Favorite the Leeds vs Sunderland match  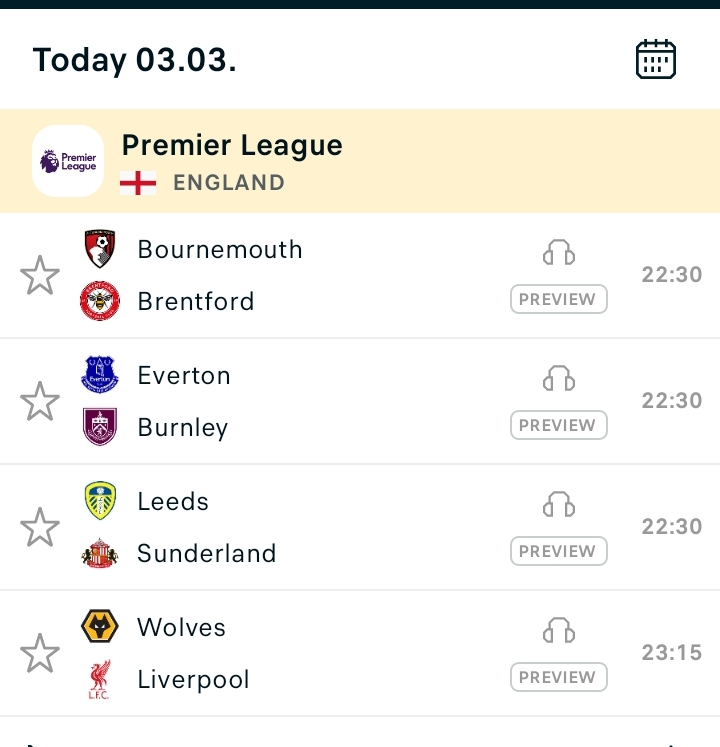point(40,527)
